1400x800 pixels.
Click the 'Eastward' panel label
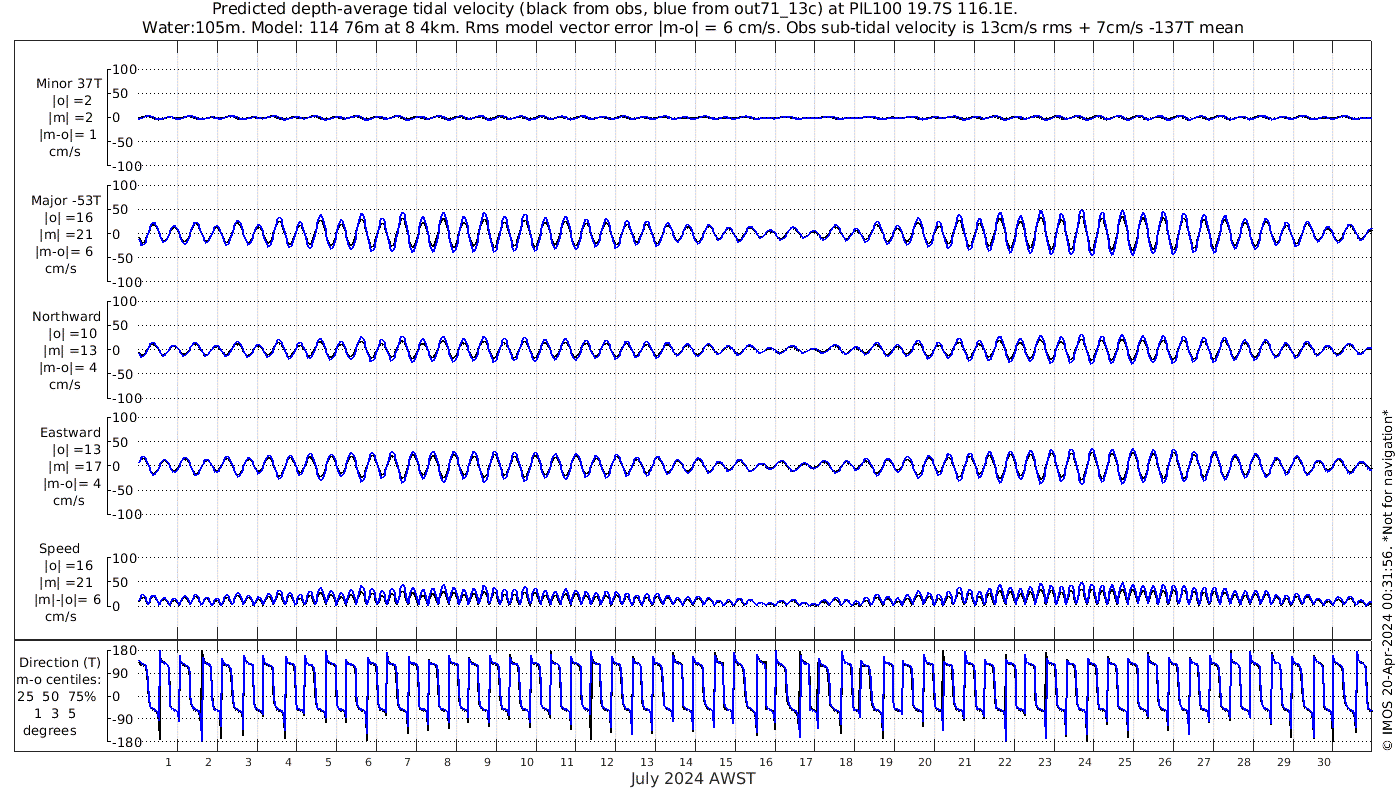point(70,433)
